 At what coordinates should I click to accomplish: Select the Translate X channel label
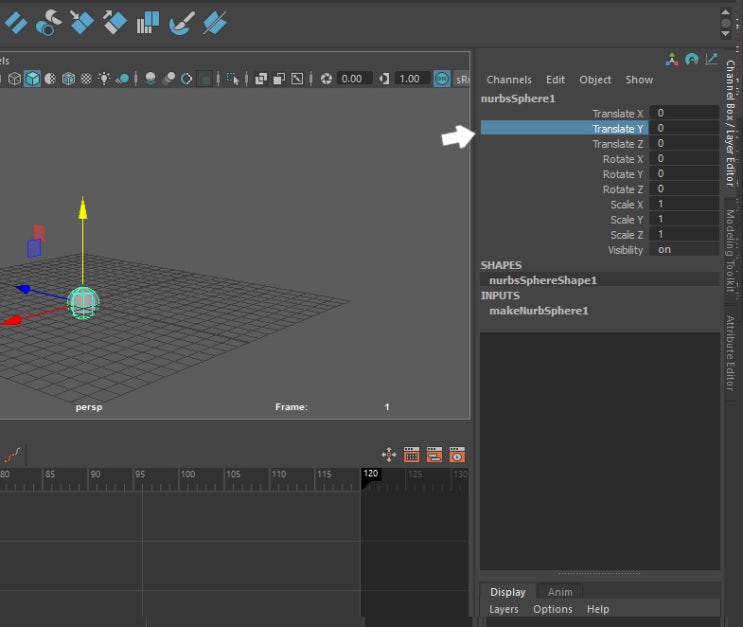coord(617,114)
